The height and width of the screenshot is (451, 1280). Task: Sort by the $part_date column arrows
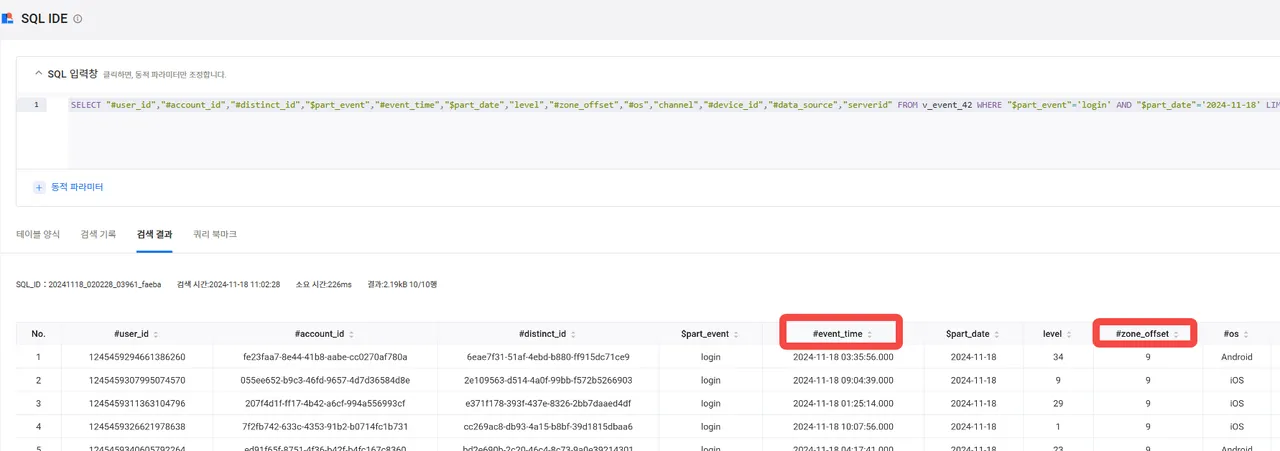(996, 334)
